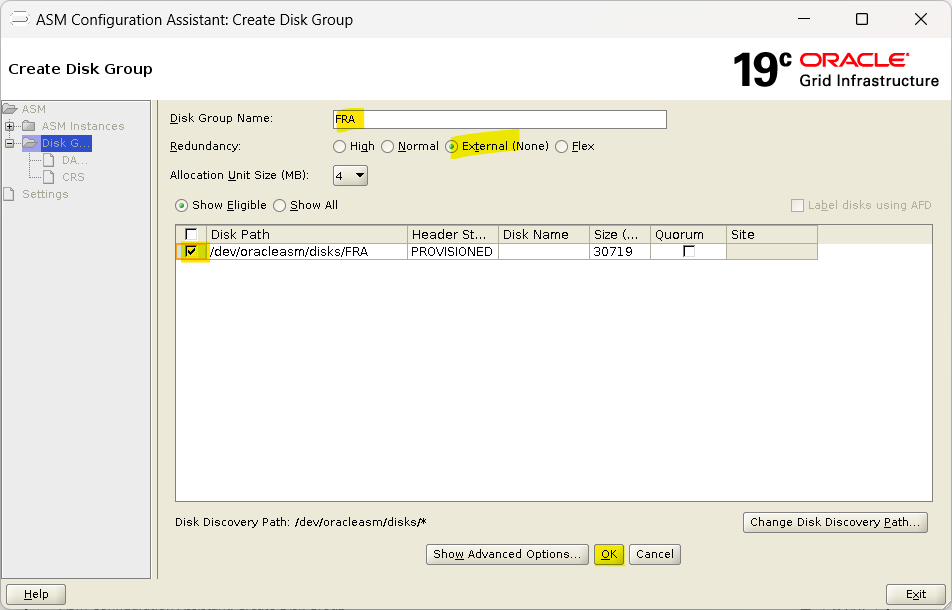Click the Cancel button
Screen dimensions: 952x610
(x=655, y=554)
